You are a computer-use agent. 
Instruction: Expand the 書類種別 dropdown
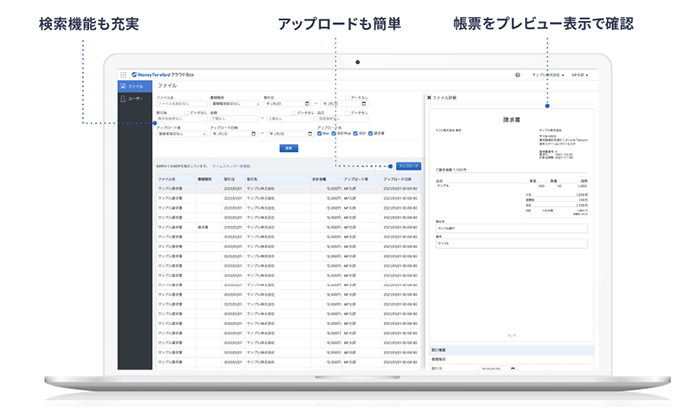click(x=233, y=103)
